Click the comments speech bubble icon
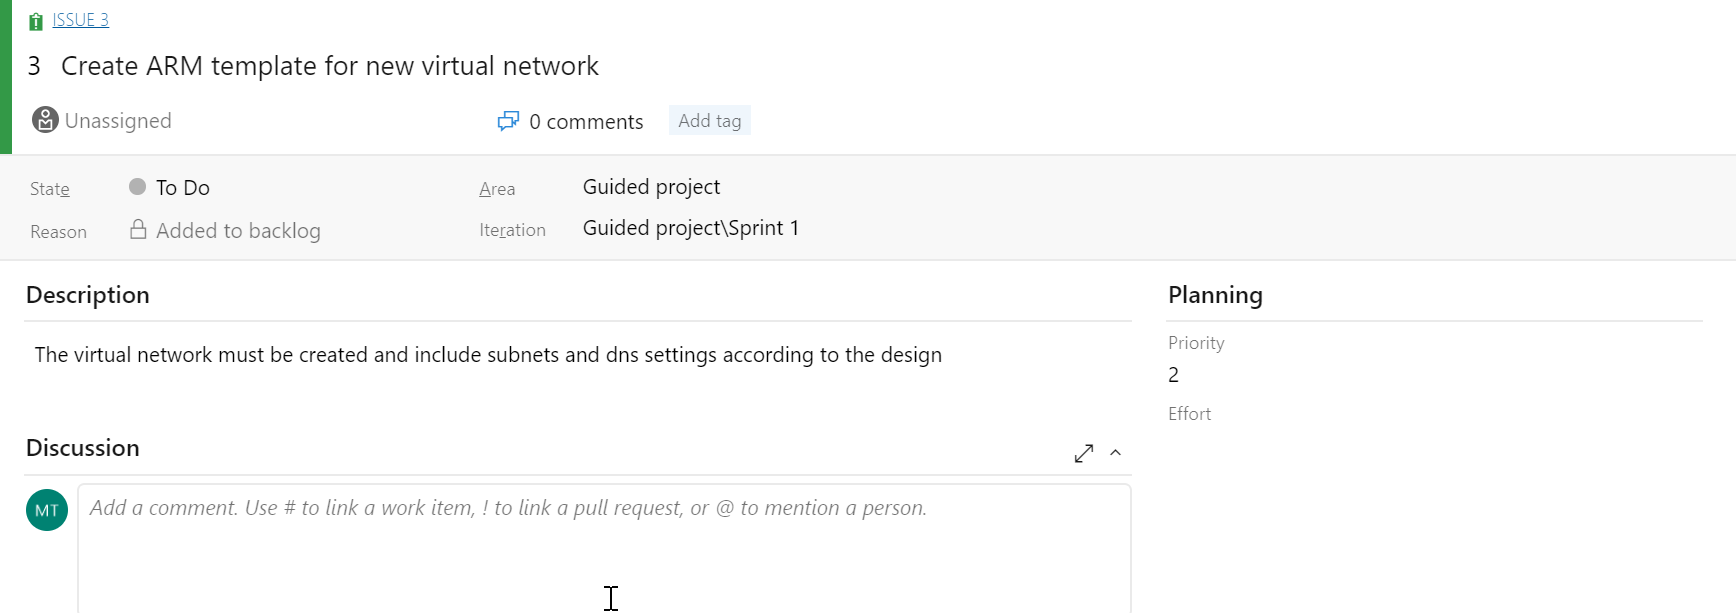 point(508,121)
